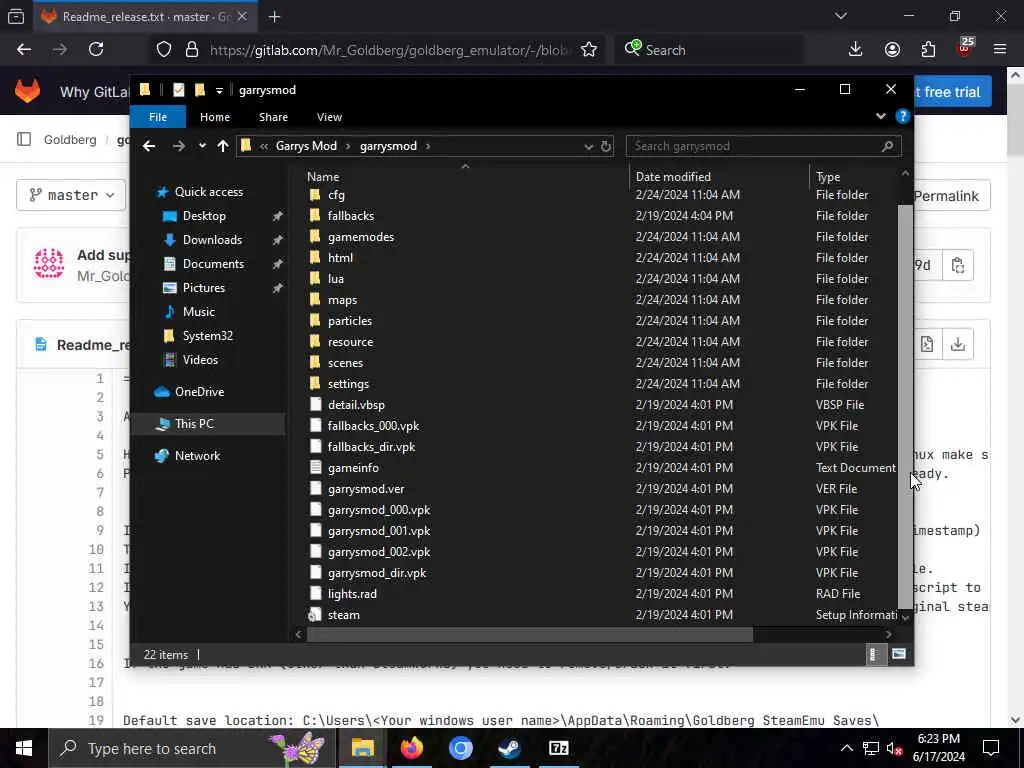This screenshot has height=768, width=1024.
Task: Select OneDrive in navigation pane
Action: pyautogui.click(x=199, y=391)
